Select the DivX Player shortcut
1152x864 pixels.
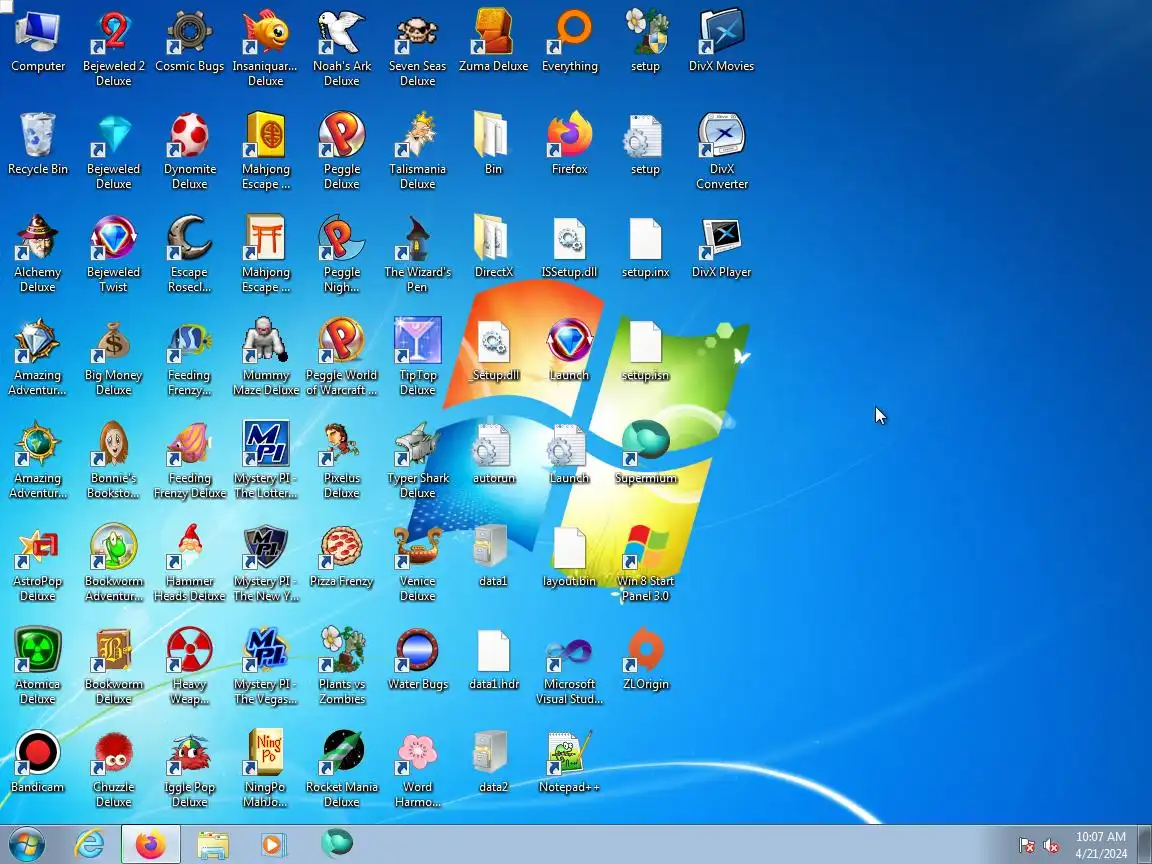tap(721, 239)
